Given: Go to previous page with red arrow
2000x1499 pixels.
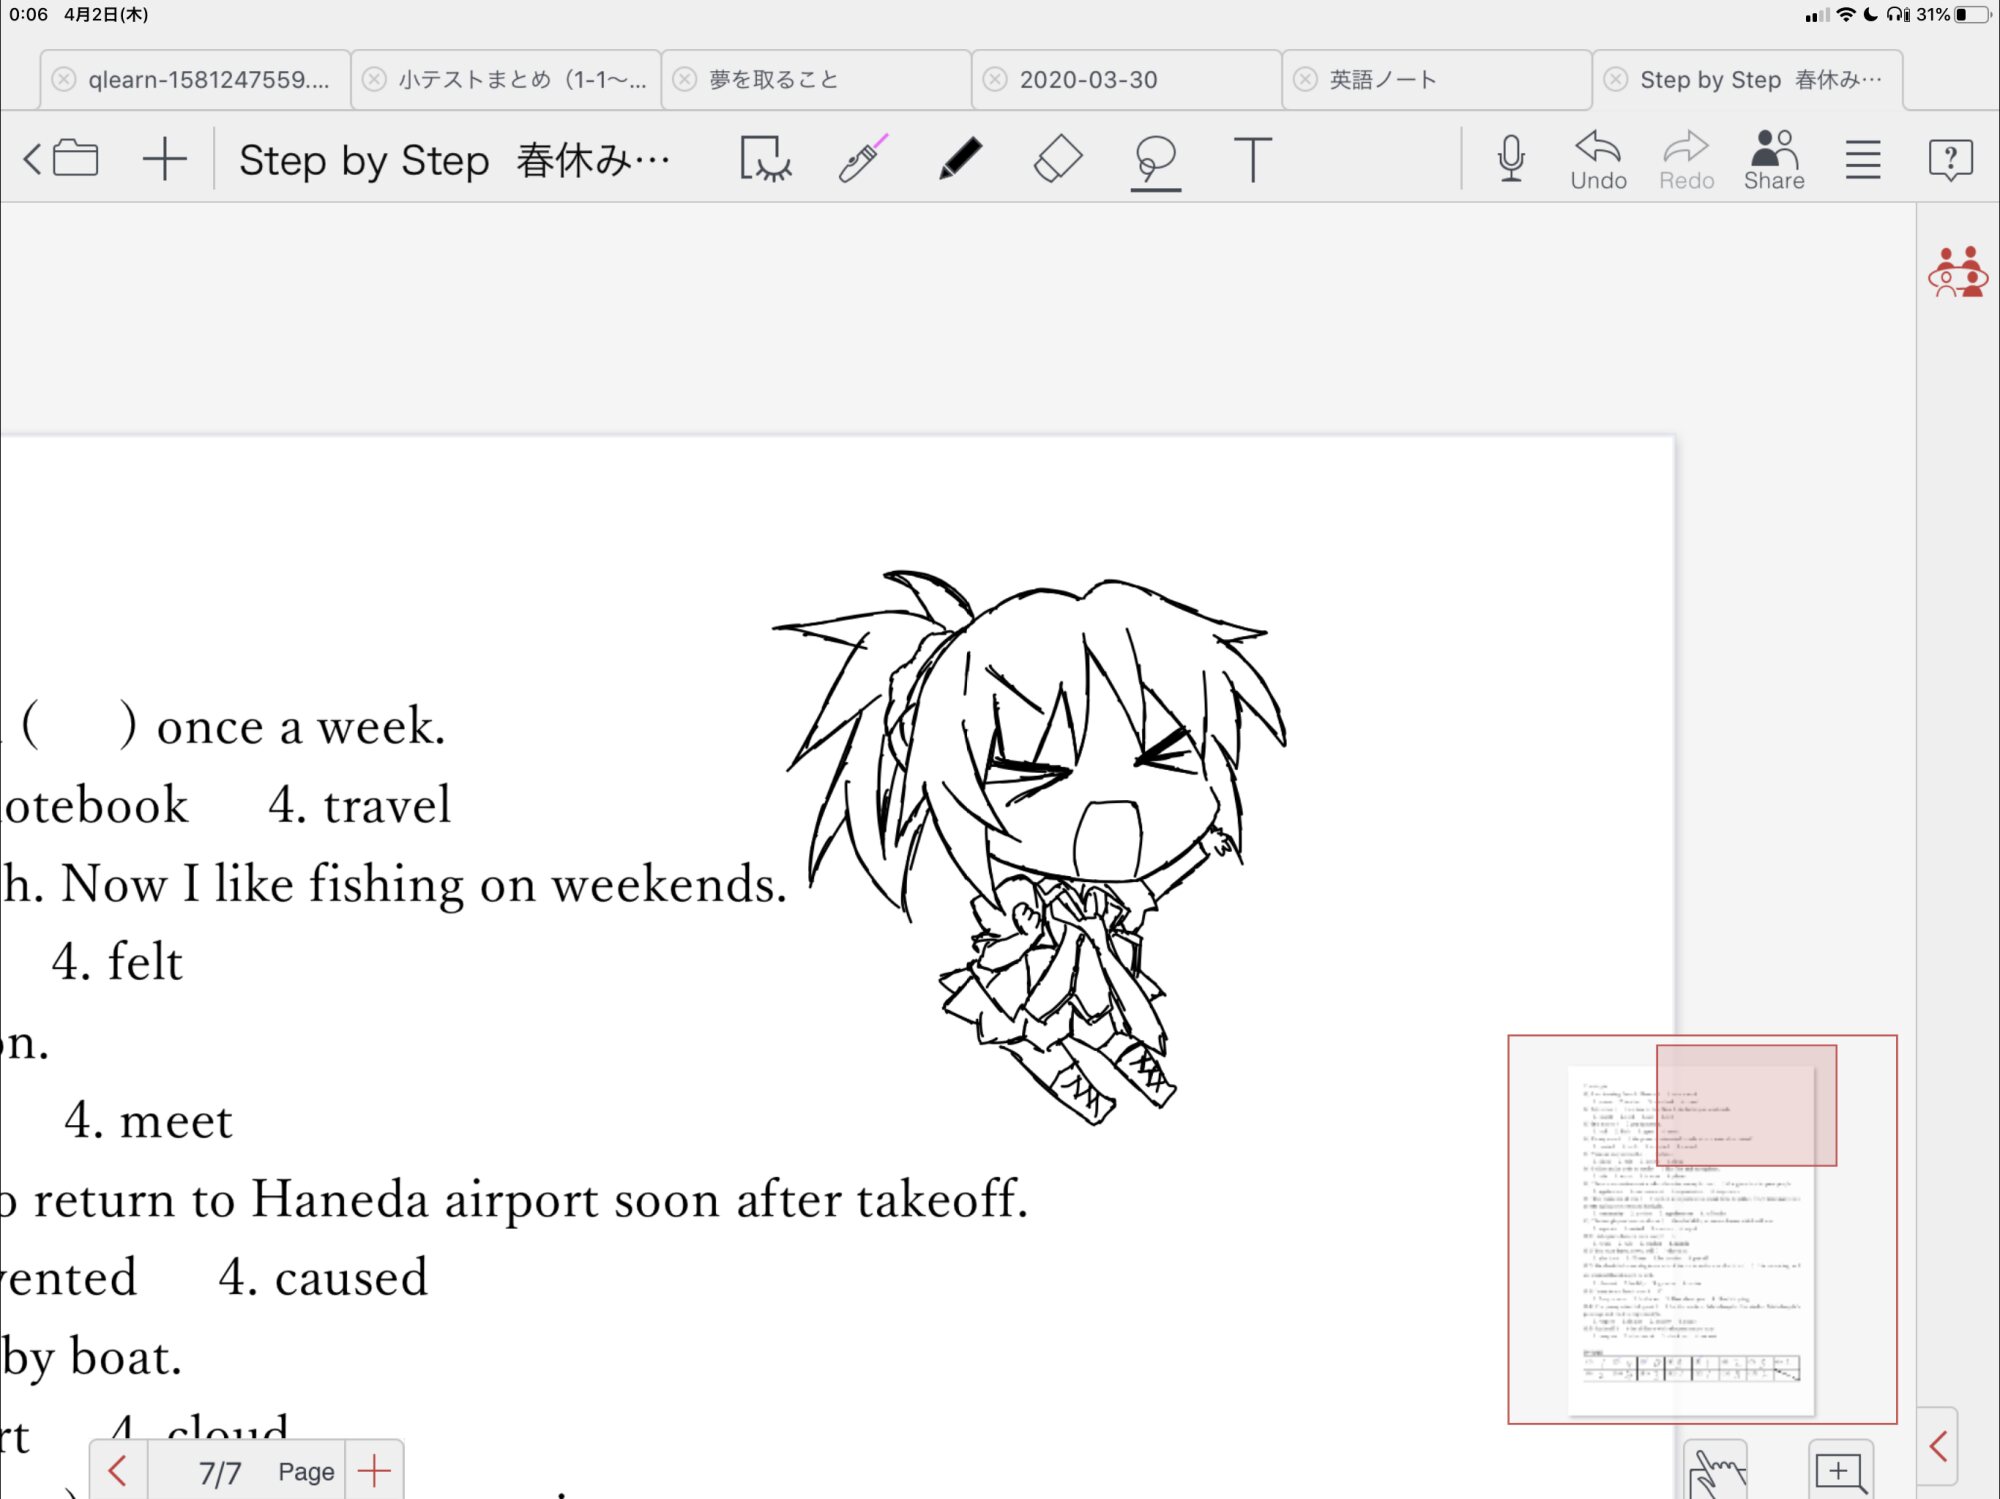Looking at the screenshot, I should coord(118,1471).
